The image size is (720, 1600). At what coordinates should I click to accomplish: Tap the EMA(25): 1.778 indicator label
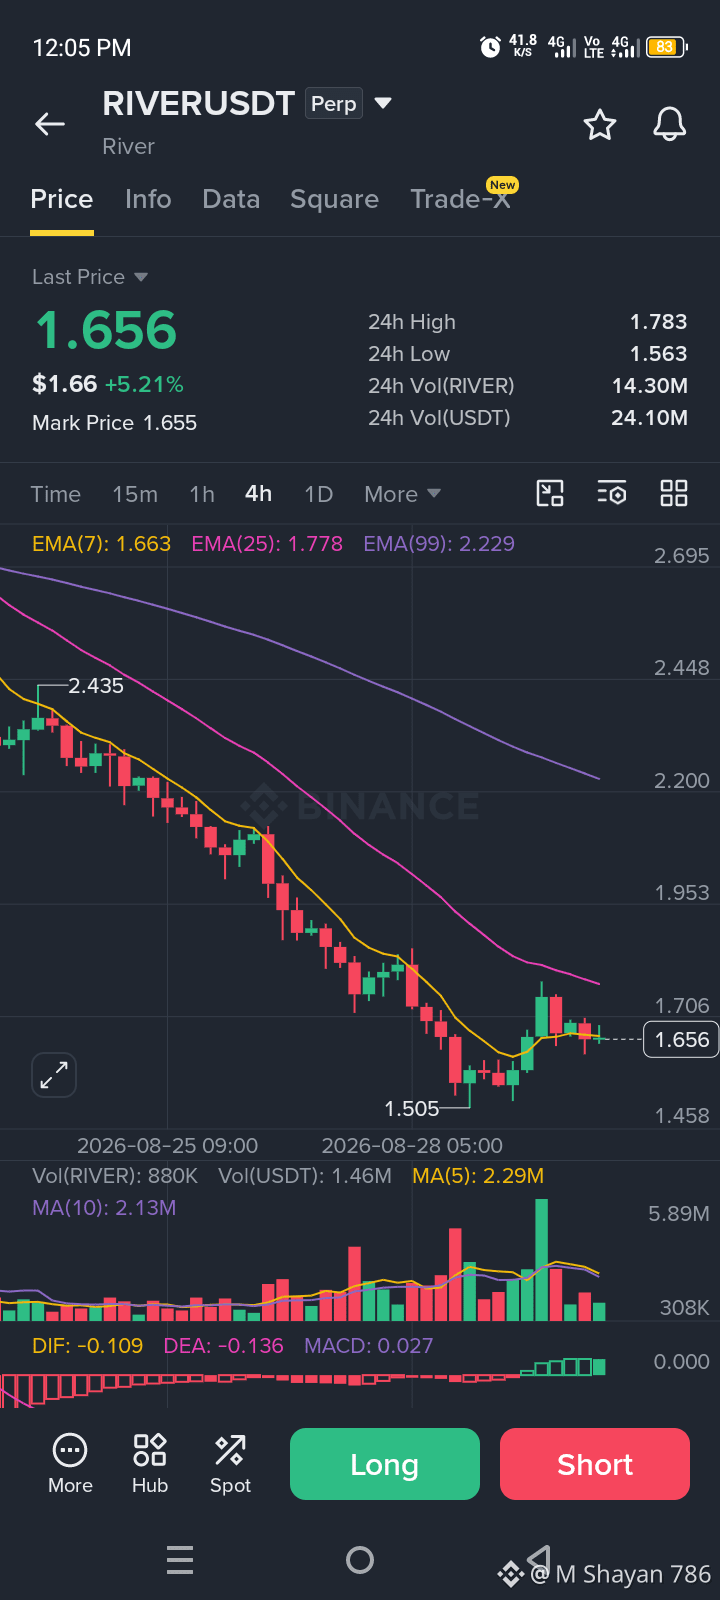tap(267, 544)
